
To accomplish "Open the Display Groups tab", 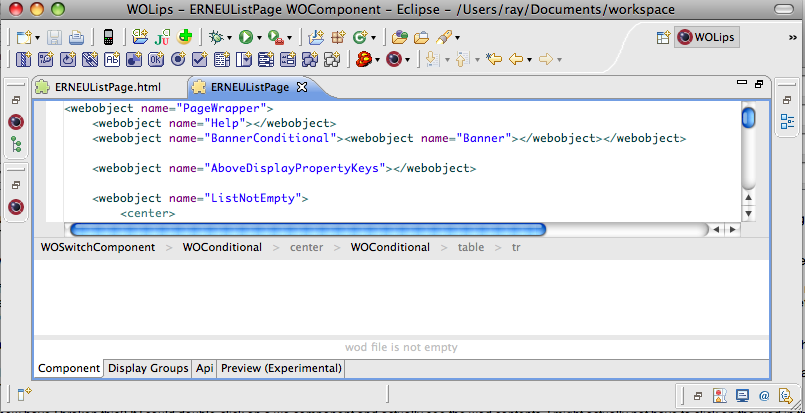I will tap(148, 368).
